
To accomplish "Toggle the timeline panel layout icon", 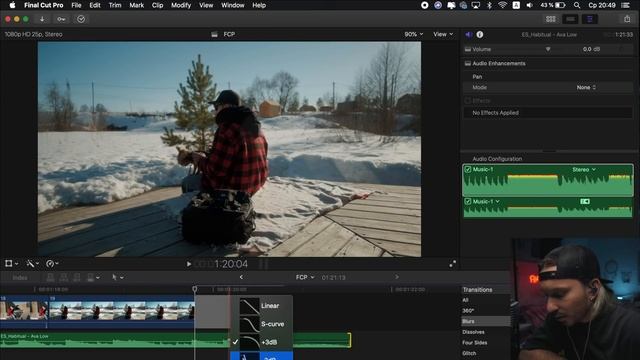I will (570, 19).
